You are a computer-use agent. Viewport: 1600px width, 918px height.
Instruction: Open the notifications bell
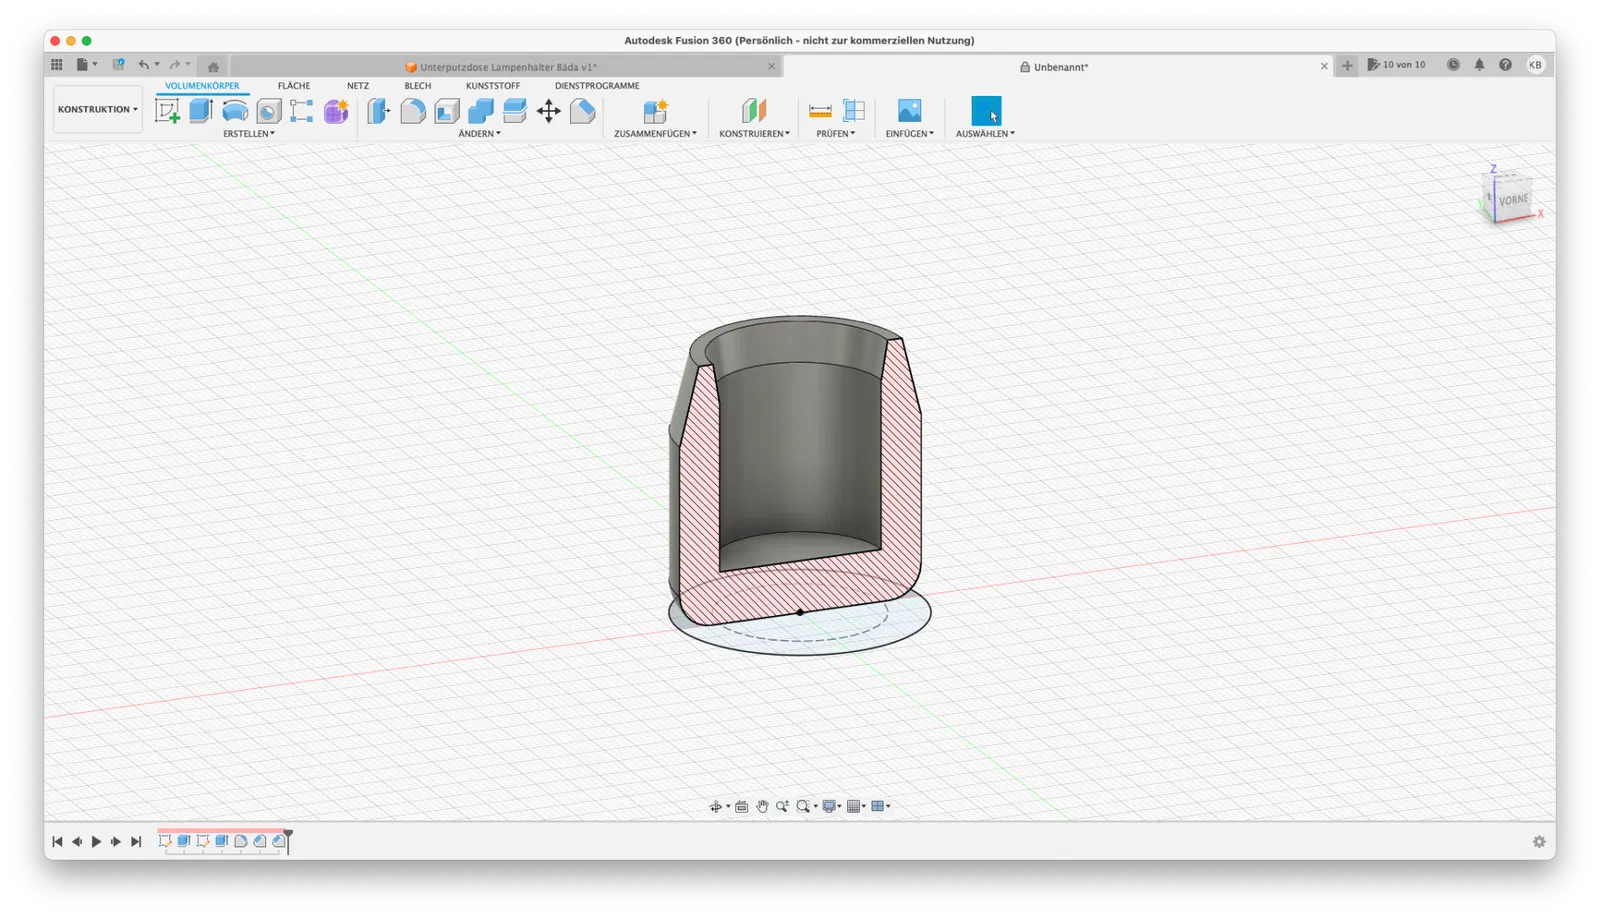pos(1479,65)
